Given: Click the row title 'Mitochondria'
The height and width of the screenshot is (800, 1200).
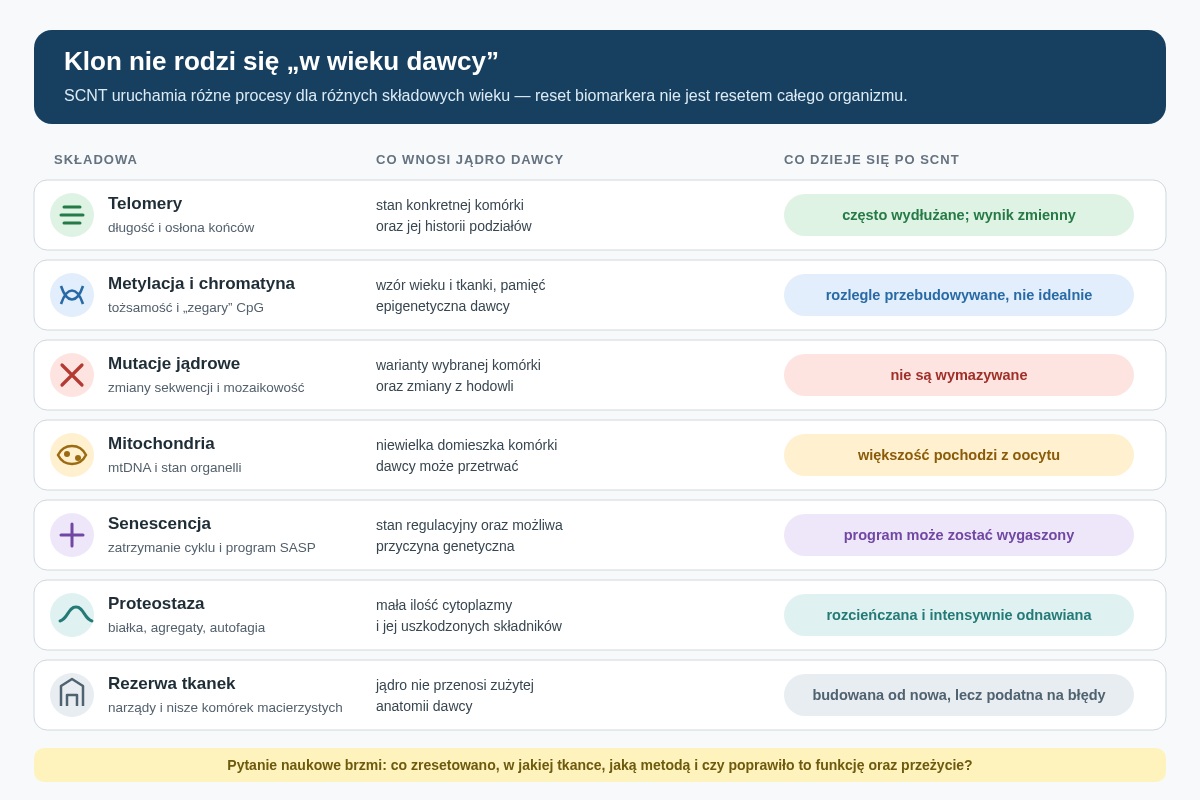Looking at the screenshot, I should click(x=161, y=444).
